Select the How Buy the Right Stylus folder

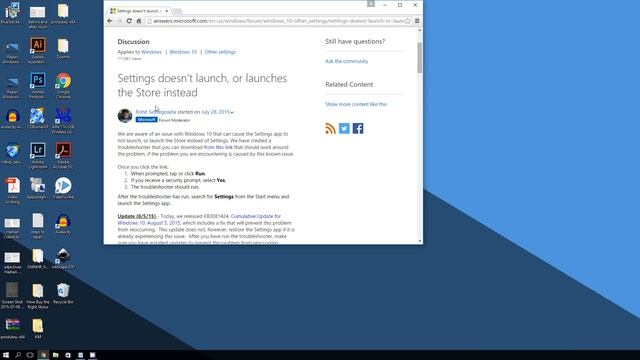38,296
